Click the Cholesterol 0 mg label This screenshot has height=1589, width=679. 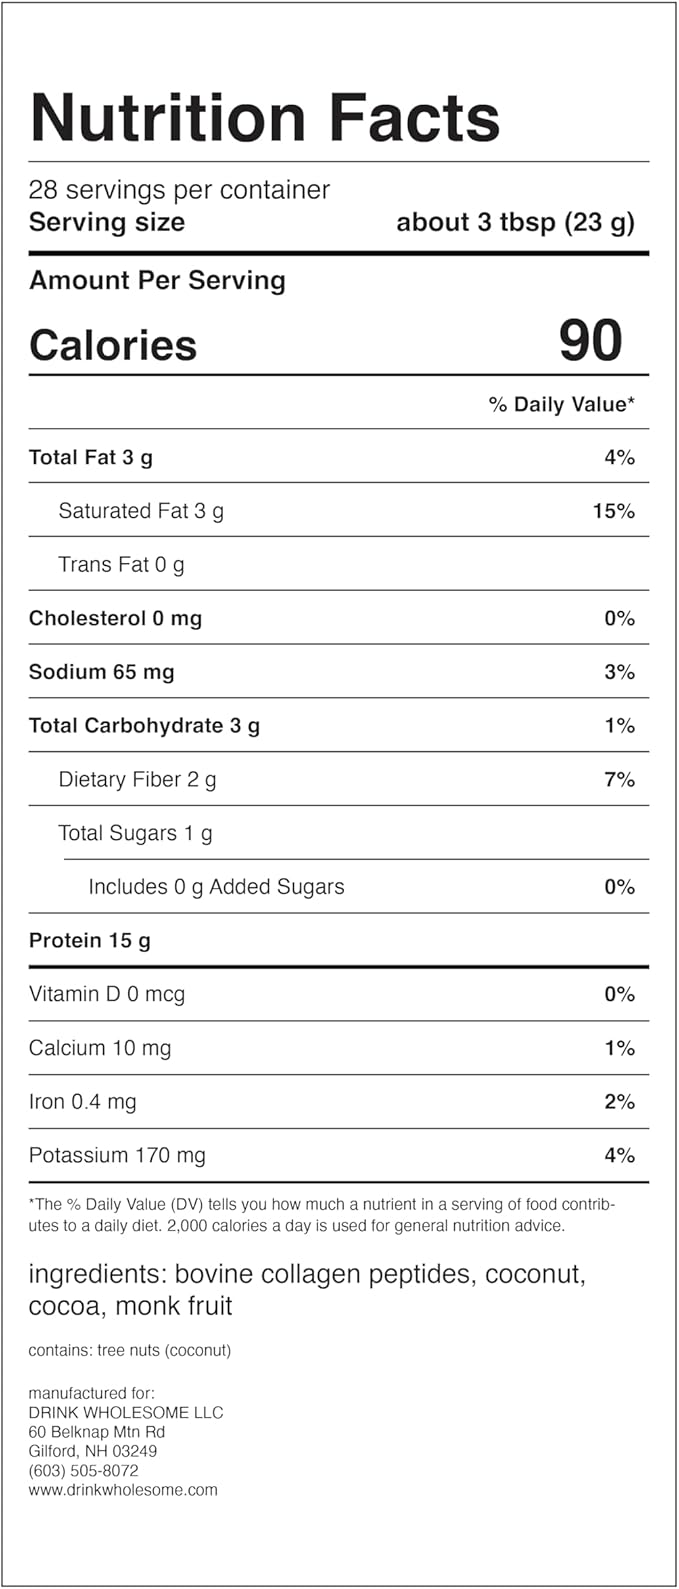tap(115, 619)
